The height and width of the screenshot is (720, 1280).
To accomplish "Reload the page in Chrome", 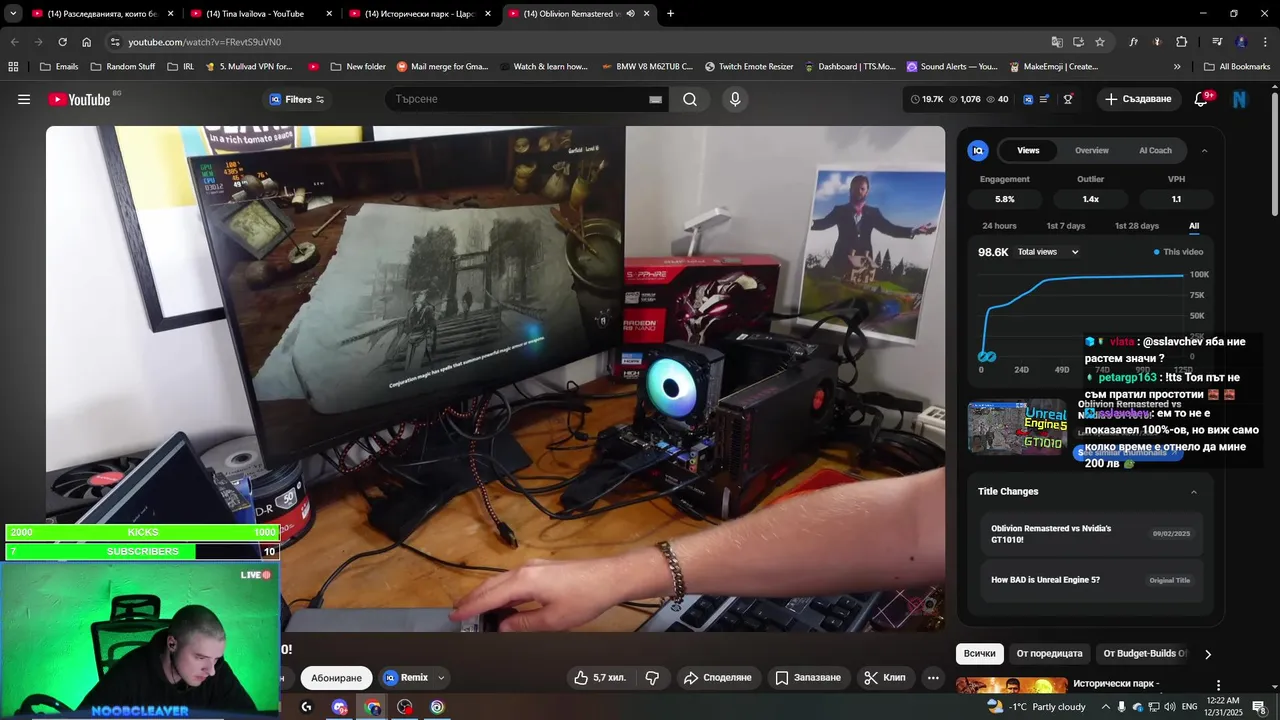I will [x=62, y=42].
